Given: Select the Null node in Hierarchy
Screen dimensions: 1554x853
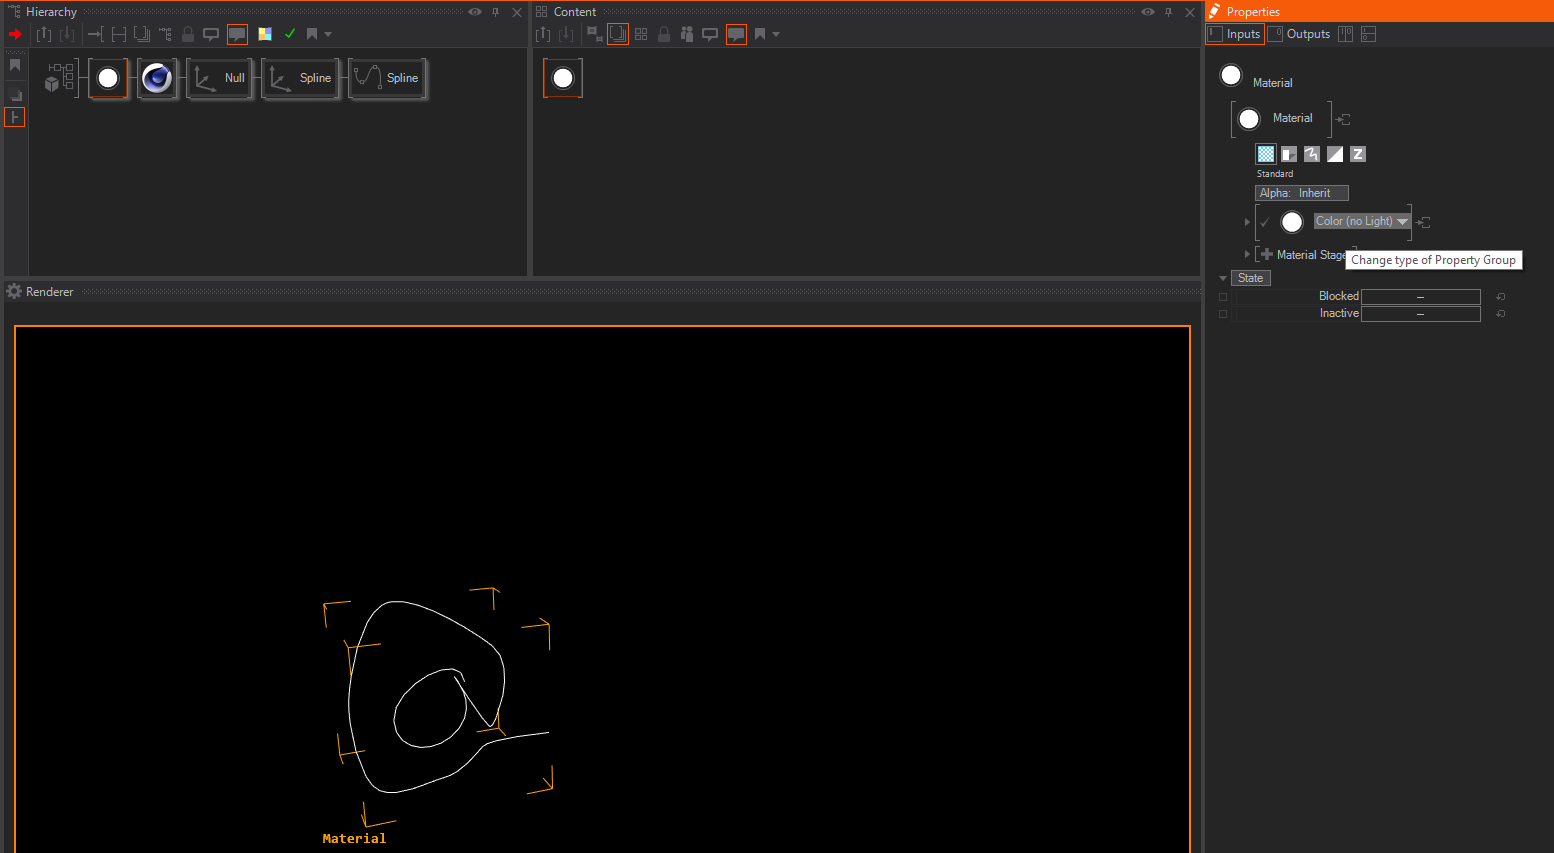Looking at the screenshot, I should [x=220, y=78].
